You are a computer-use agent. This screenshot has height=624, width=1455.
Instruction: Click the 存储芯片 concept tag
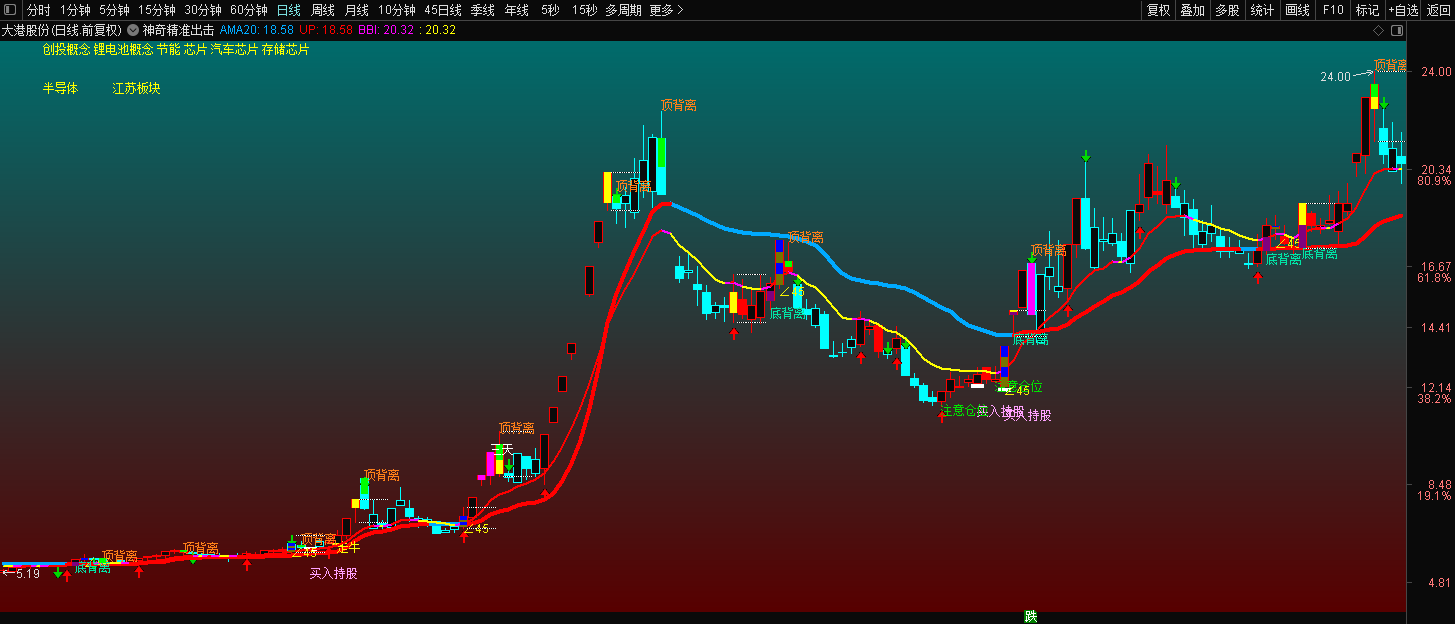(286, 49)
